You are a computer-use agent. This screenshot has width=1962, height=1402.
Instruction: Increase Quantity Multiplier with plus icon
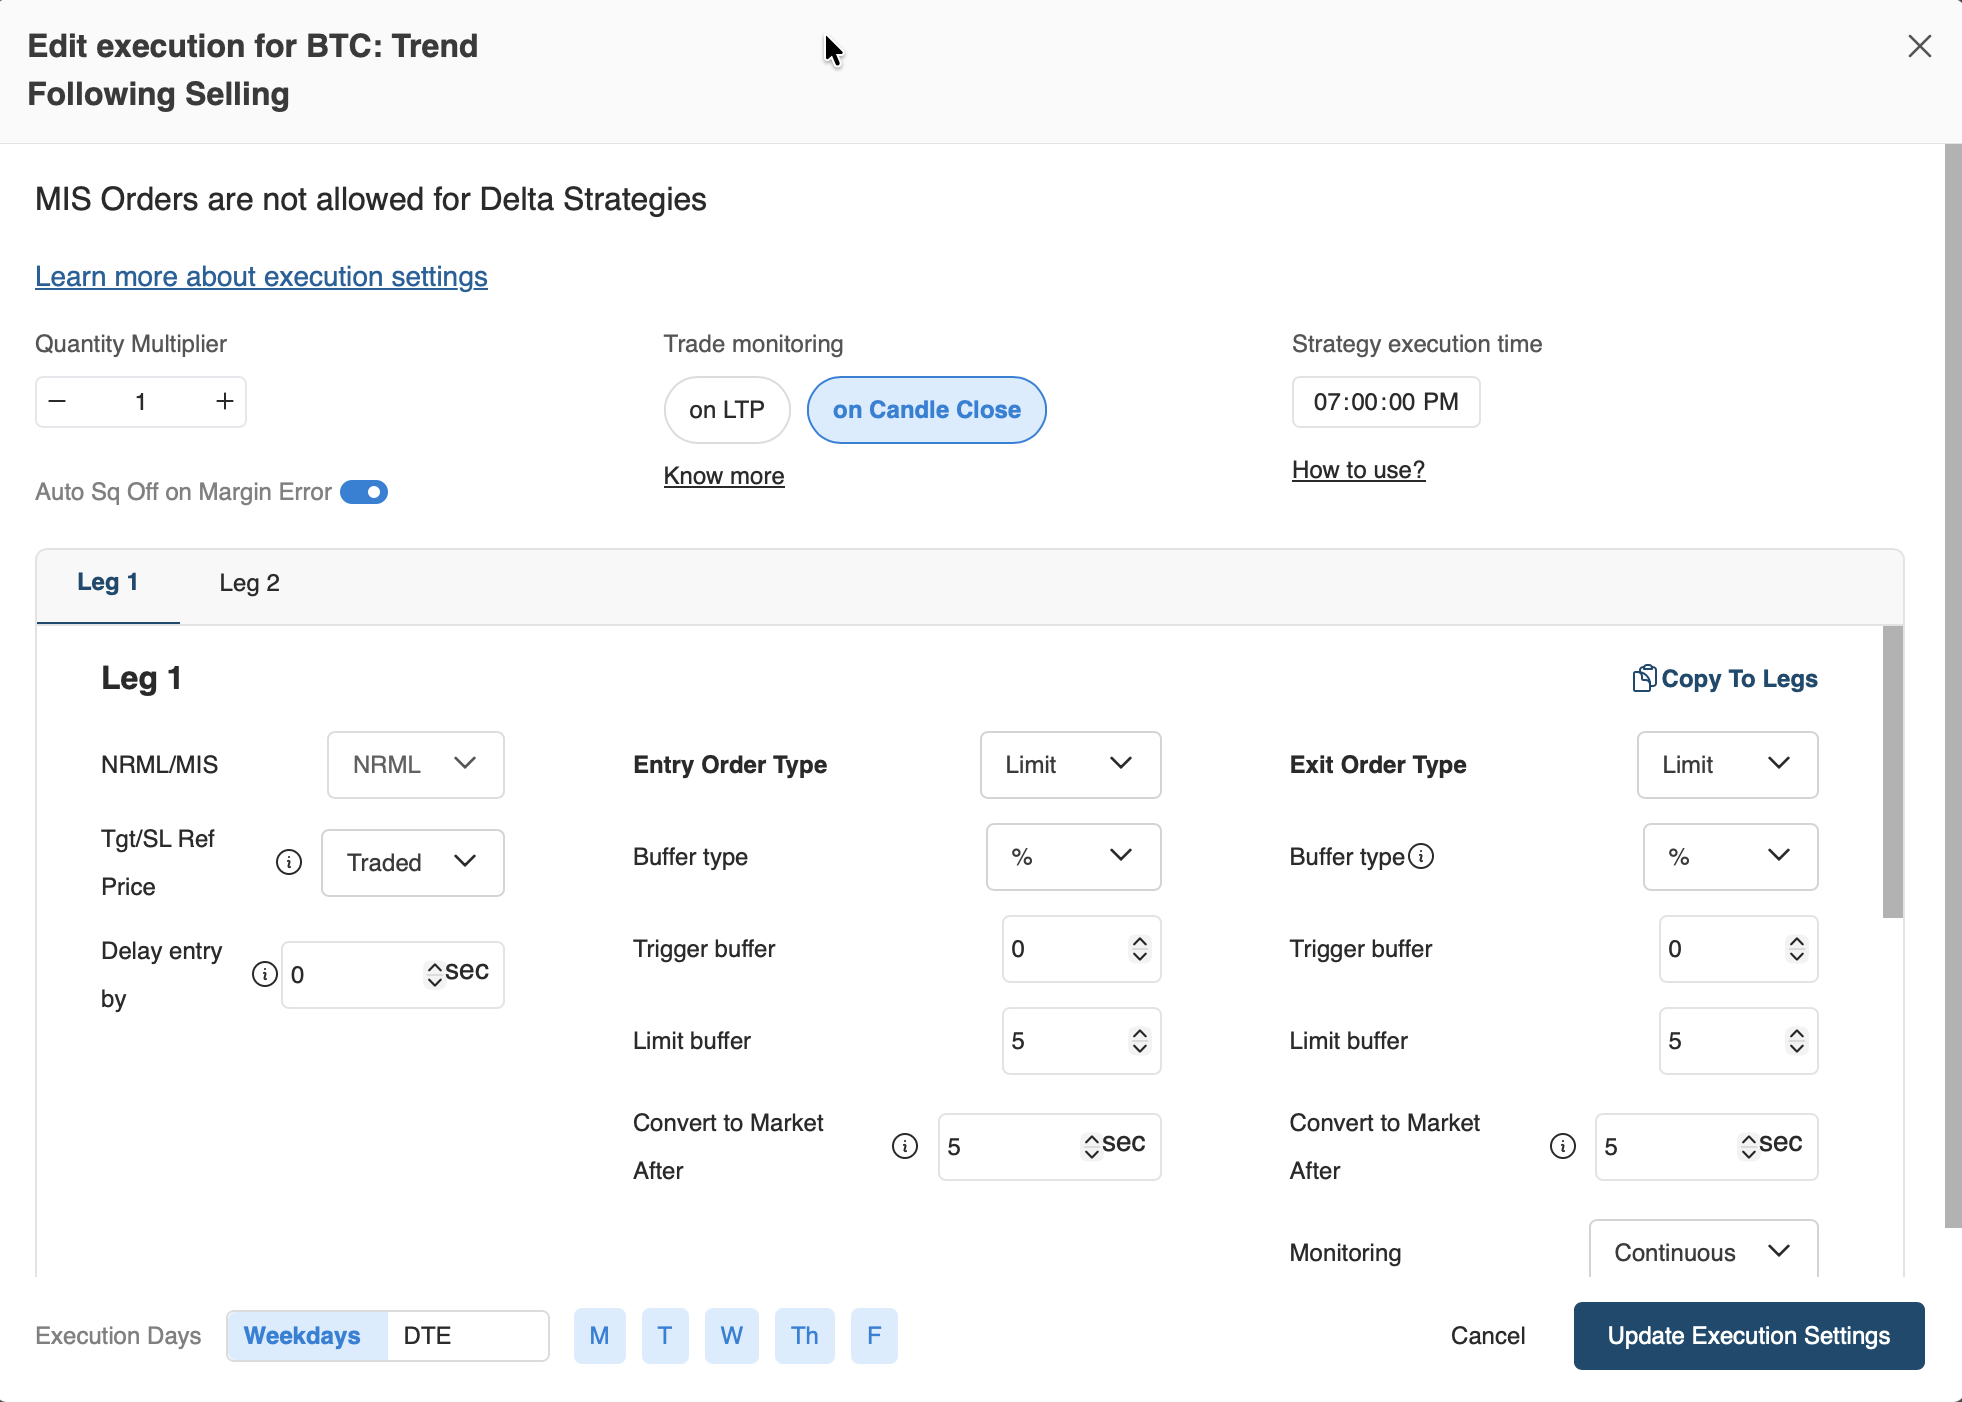[x=225, y=401]
